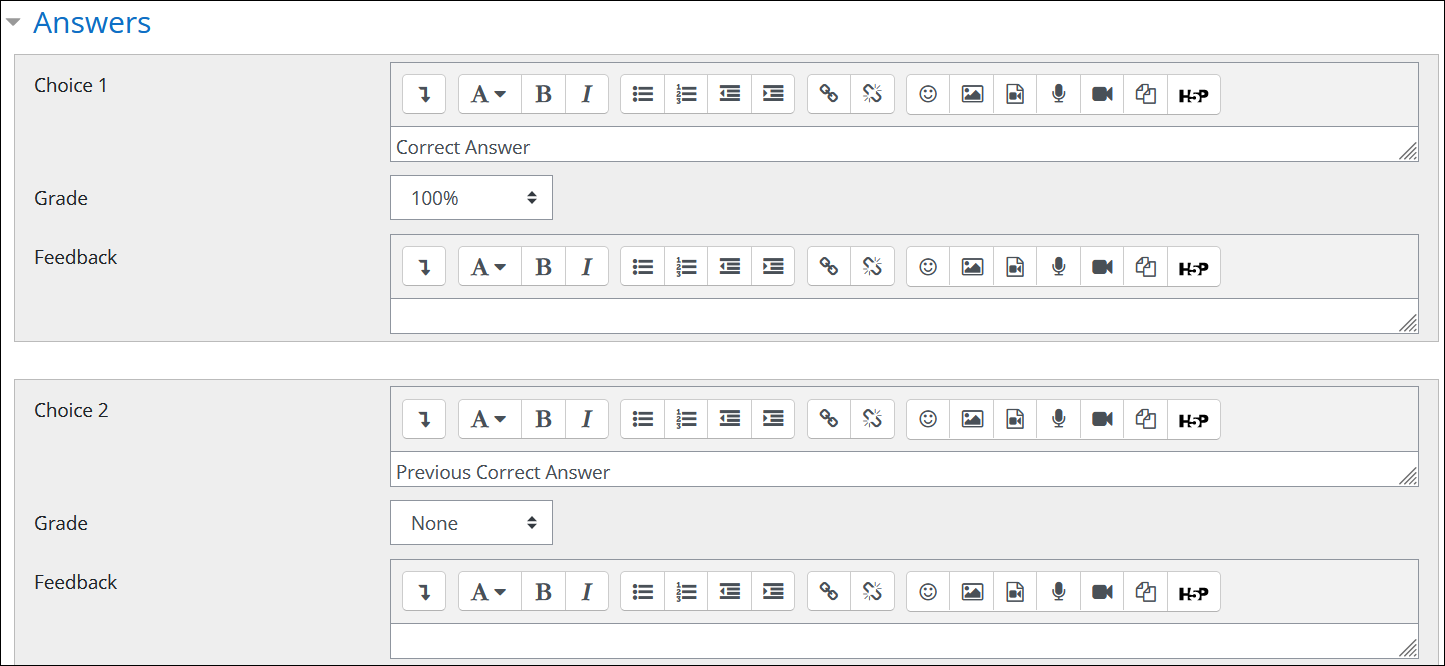
Task: Apply bold in Choice 1 Feedback editor
Action: pyautogui.click(x=543, y=267)
